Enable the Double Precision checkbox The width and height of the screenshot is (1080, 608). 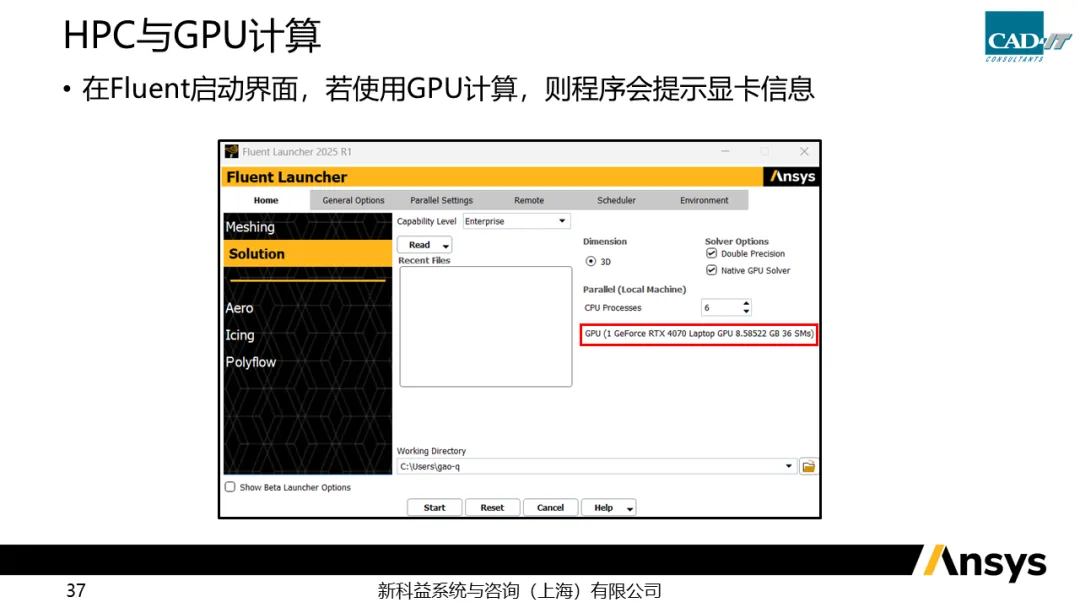pyautogui.click(x=712, y=254)
